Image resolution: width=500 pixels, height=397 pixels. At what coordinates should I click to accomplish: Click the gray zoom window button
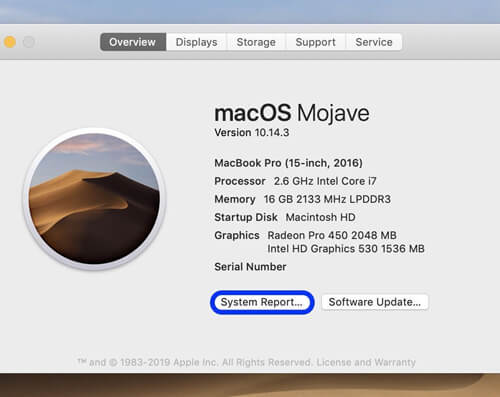29,42
